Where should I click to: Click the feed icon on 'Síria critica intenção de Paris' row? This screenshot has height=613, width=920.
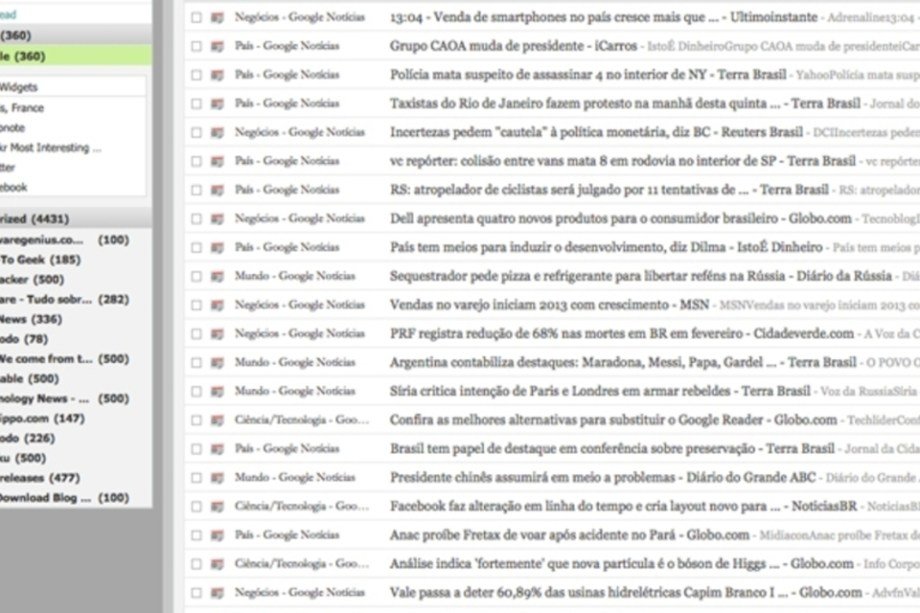pyautogui.click(x=217, y=391)
